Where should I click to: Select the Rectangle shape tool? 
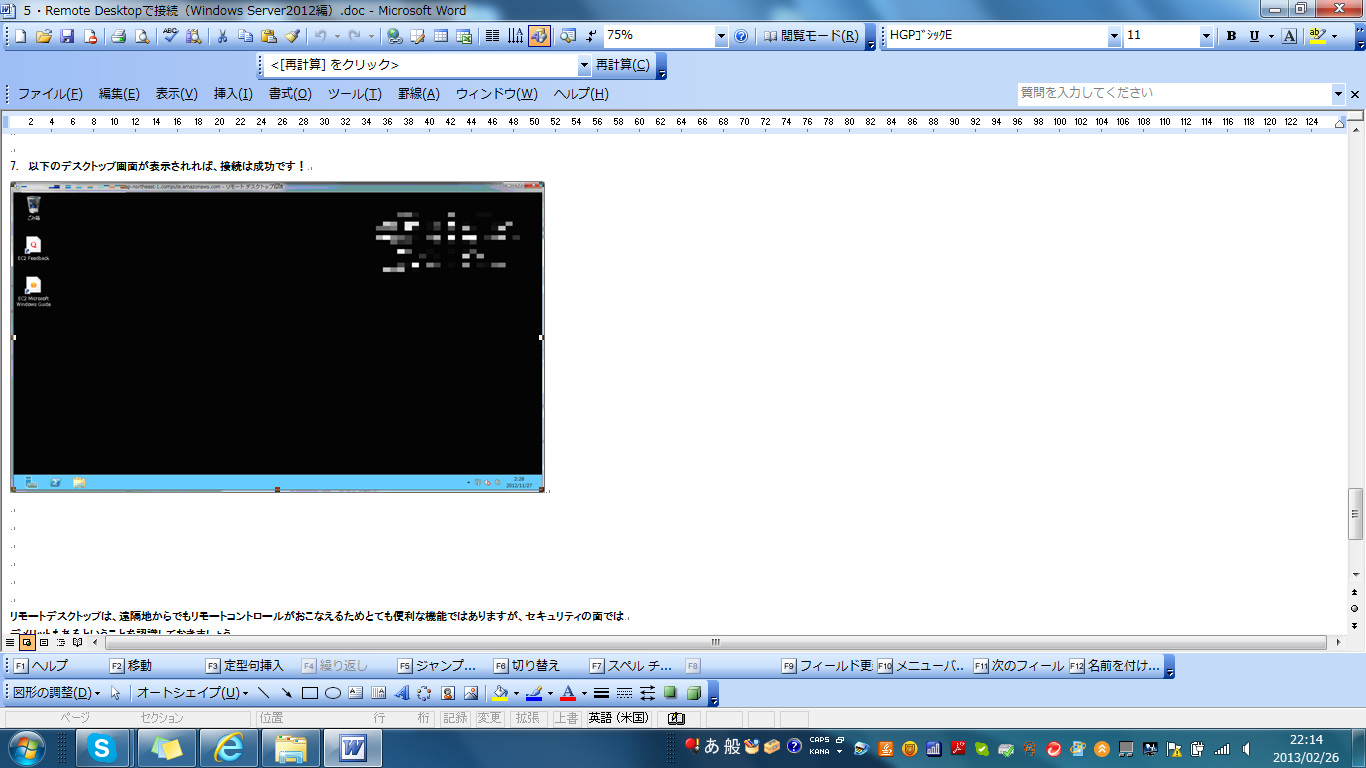tap(310, 693)
